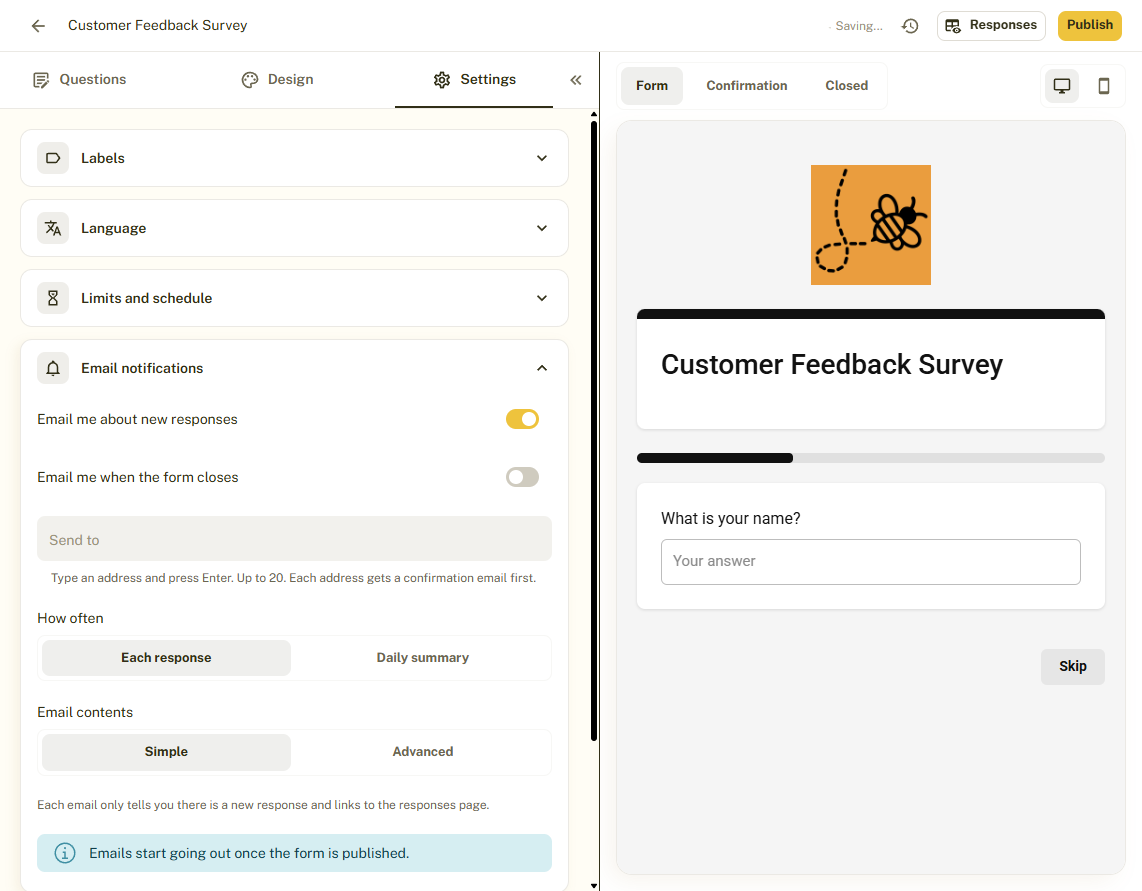Switch preview to Confirmation tab
Viewport: 1142px width, 891px height.
pyautogui.click(x=747, y=85)
